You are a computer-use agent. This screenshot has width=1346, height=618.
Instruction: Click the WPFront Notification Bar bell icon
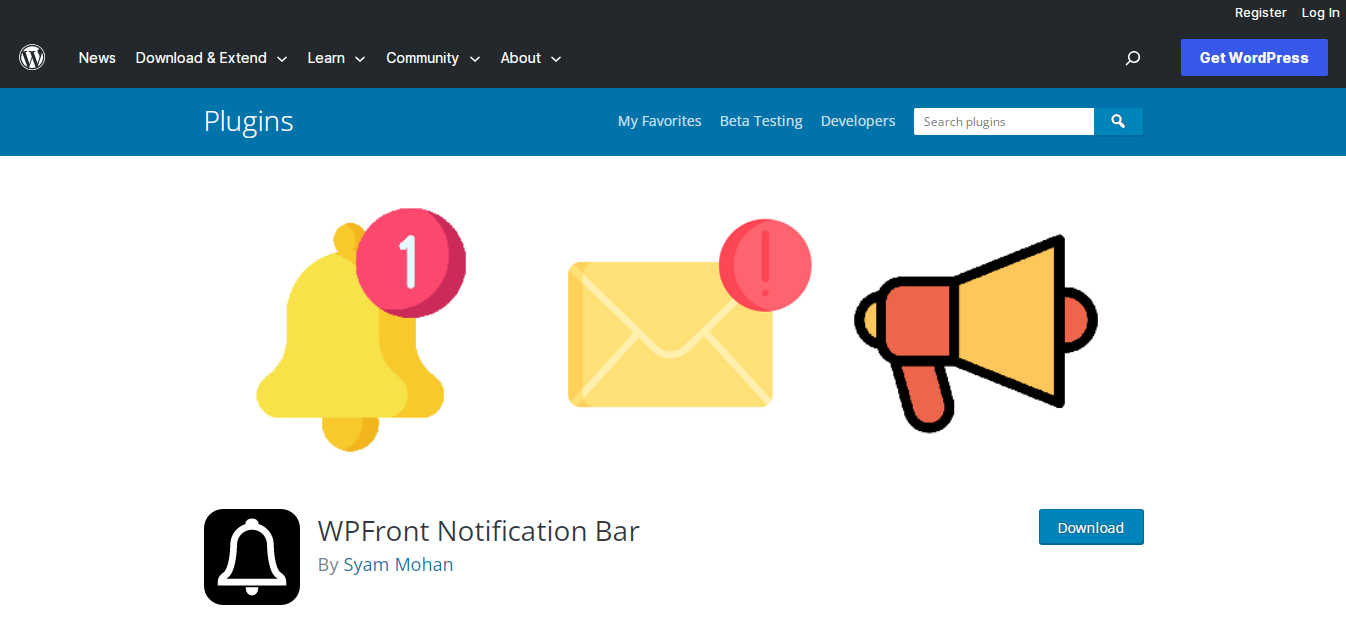[251, 557]
